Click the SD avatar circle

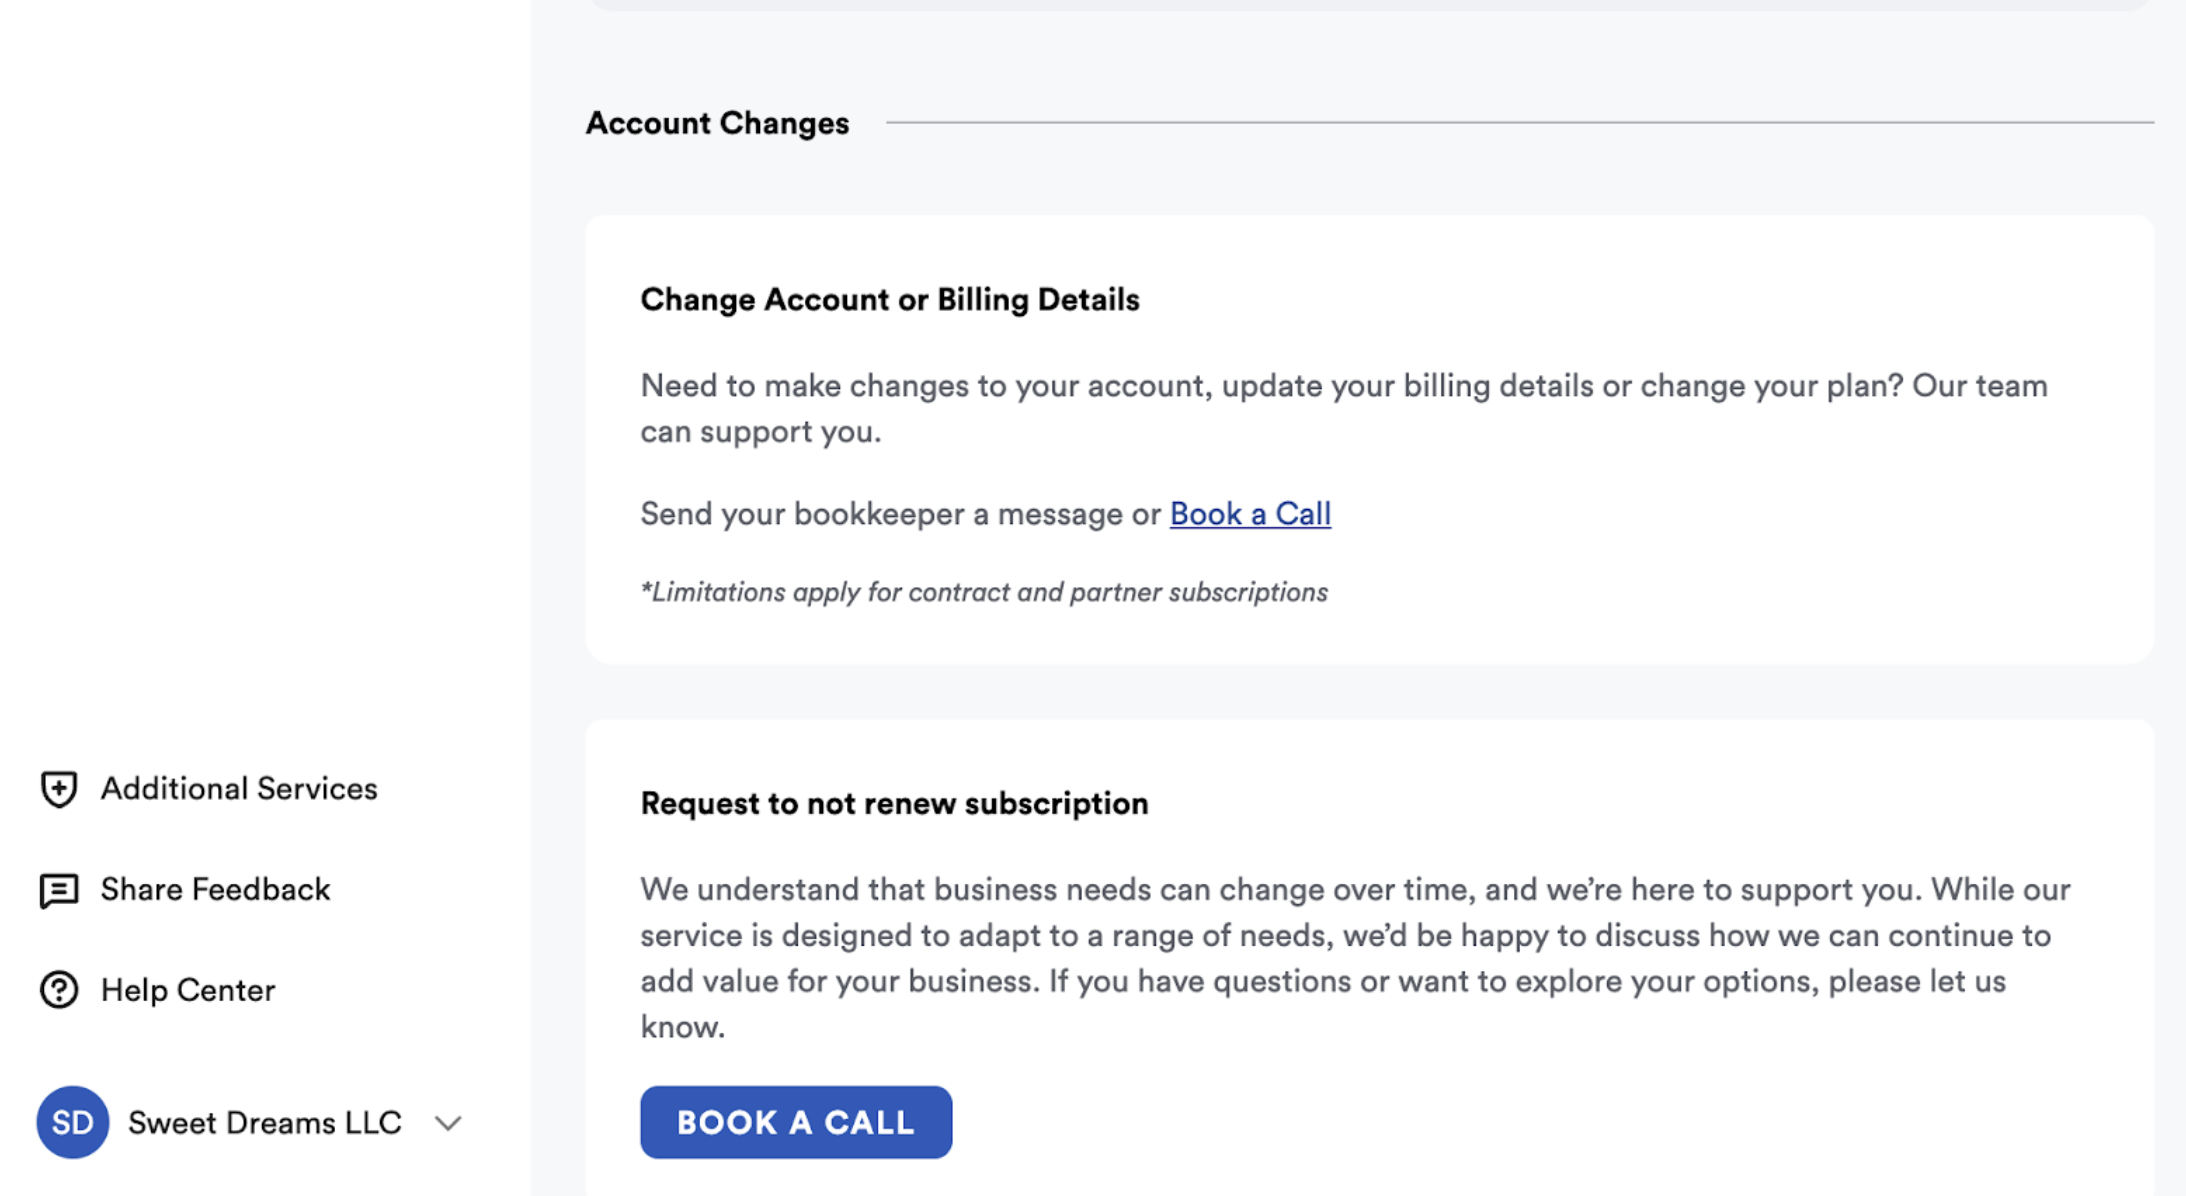(x=73, y=1122)
